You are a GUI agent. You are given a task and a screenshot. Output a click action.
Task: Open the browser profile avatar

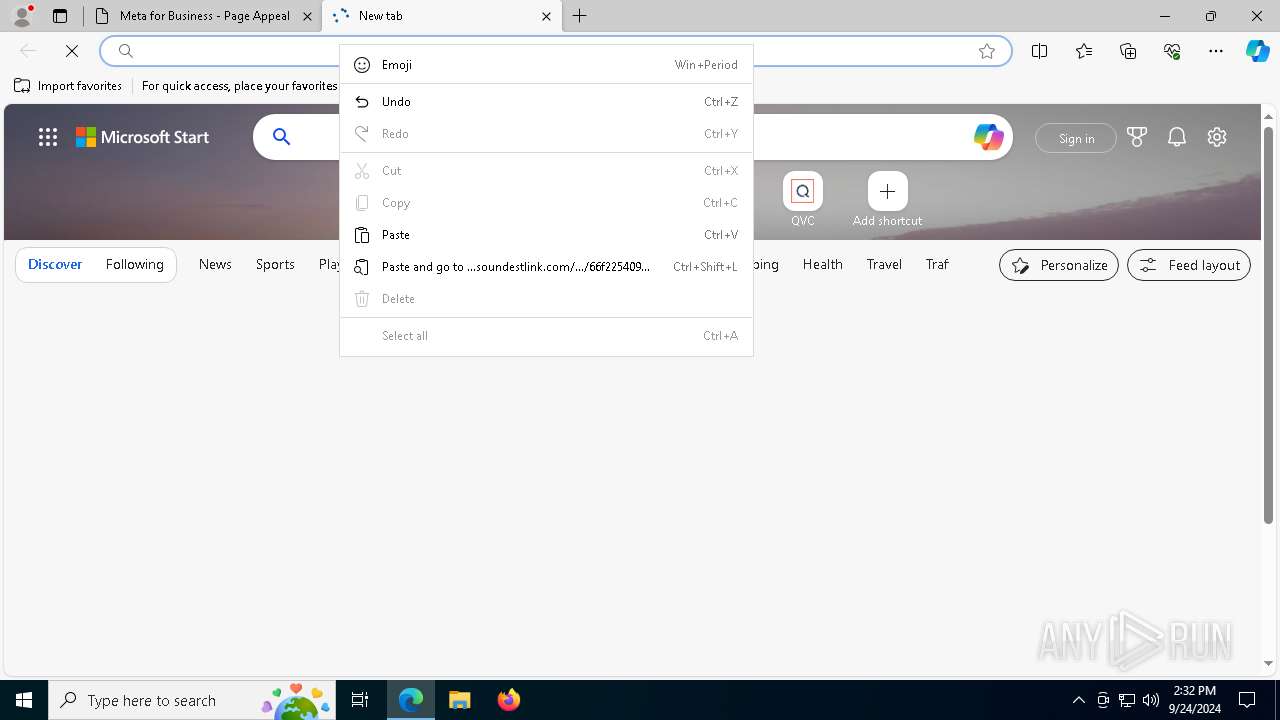(22, 15)
